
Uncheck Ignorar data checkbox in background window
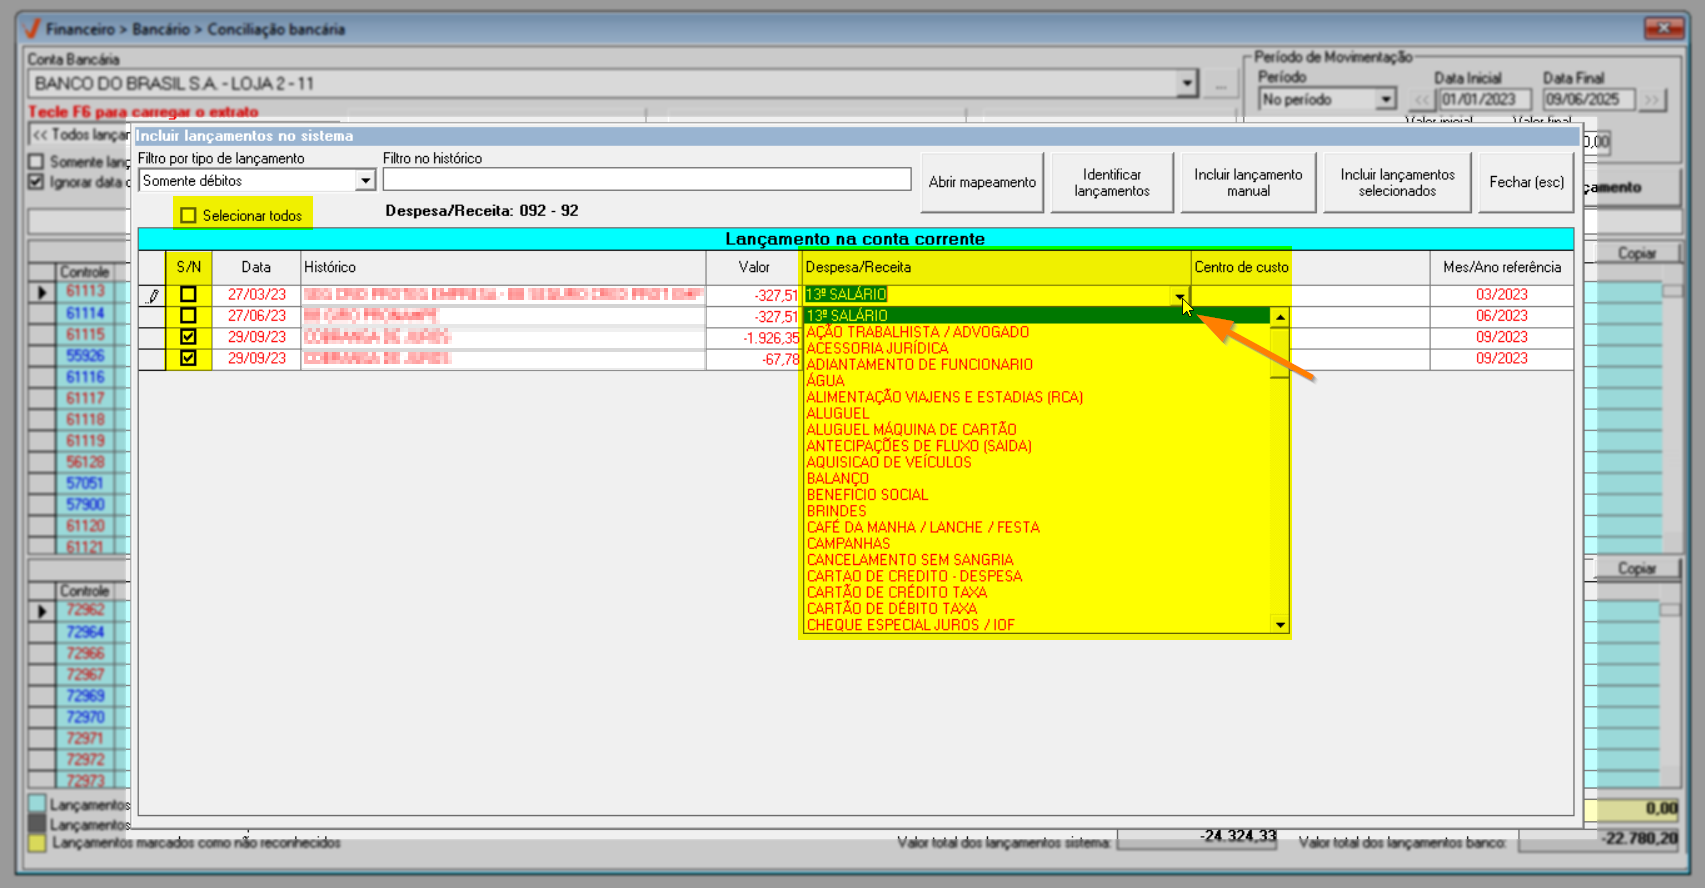(36, 182)
